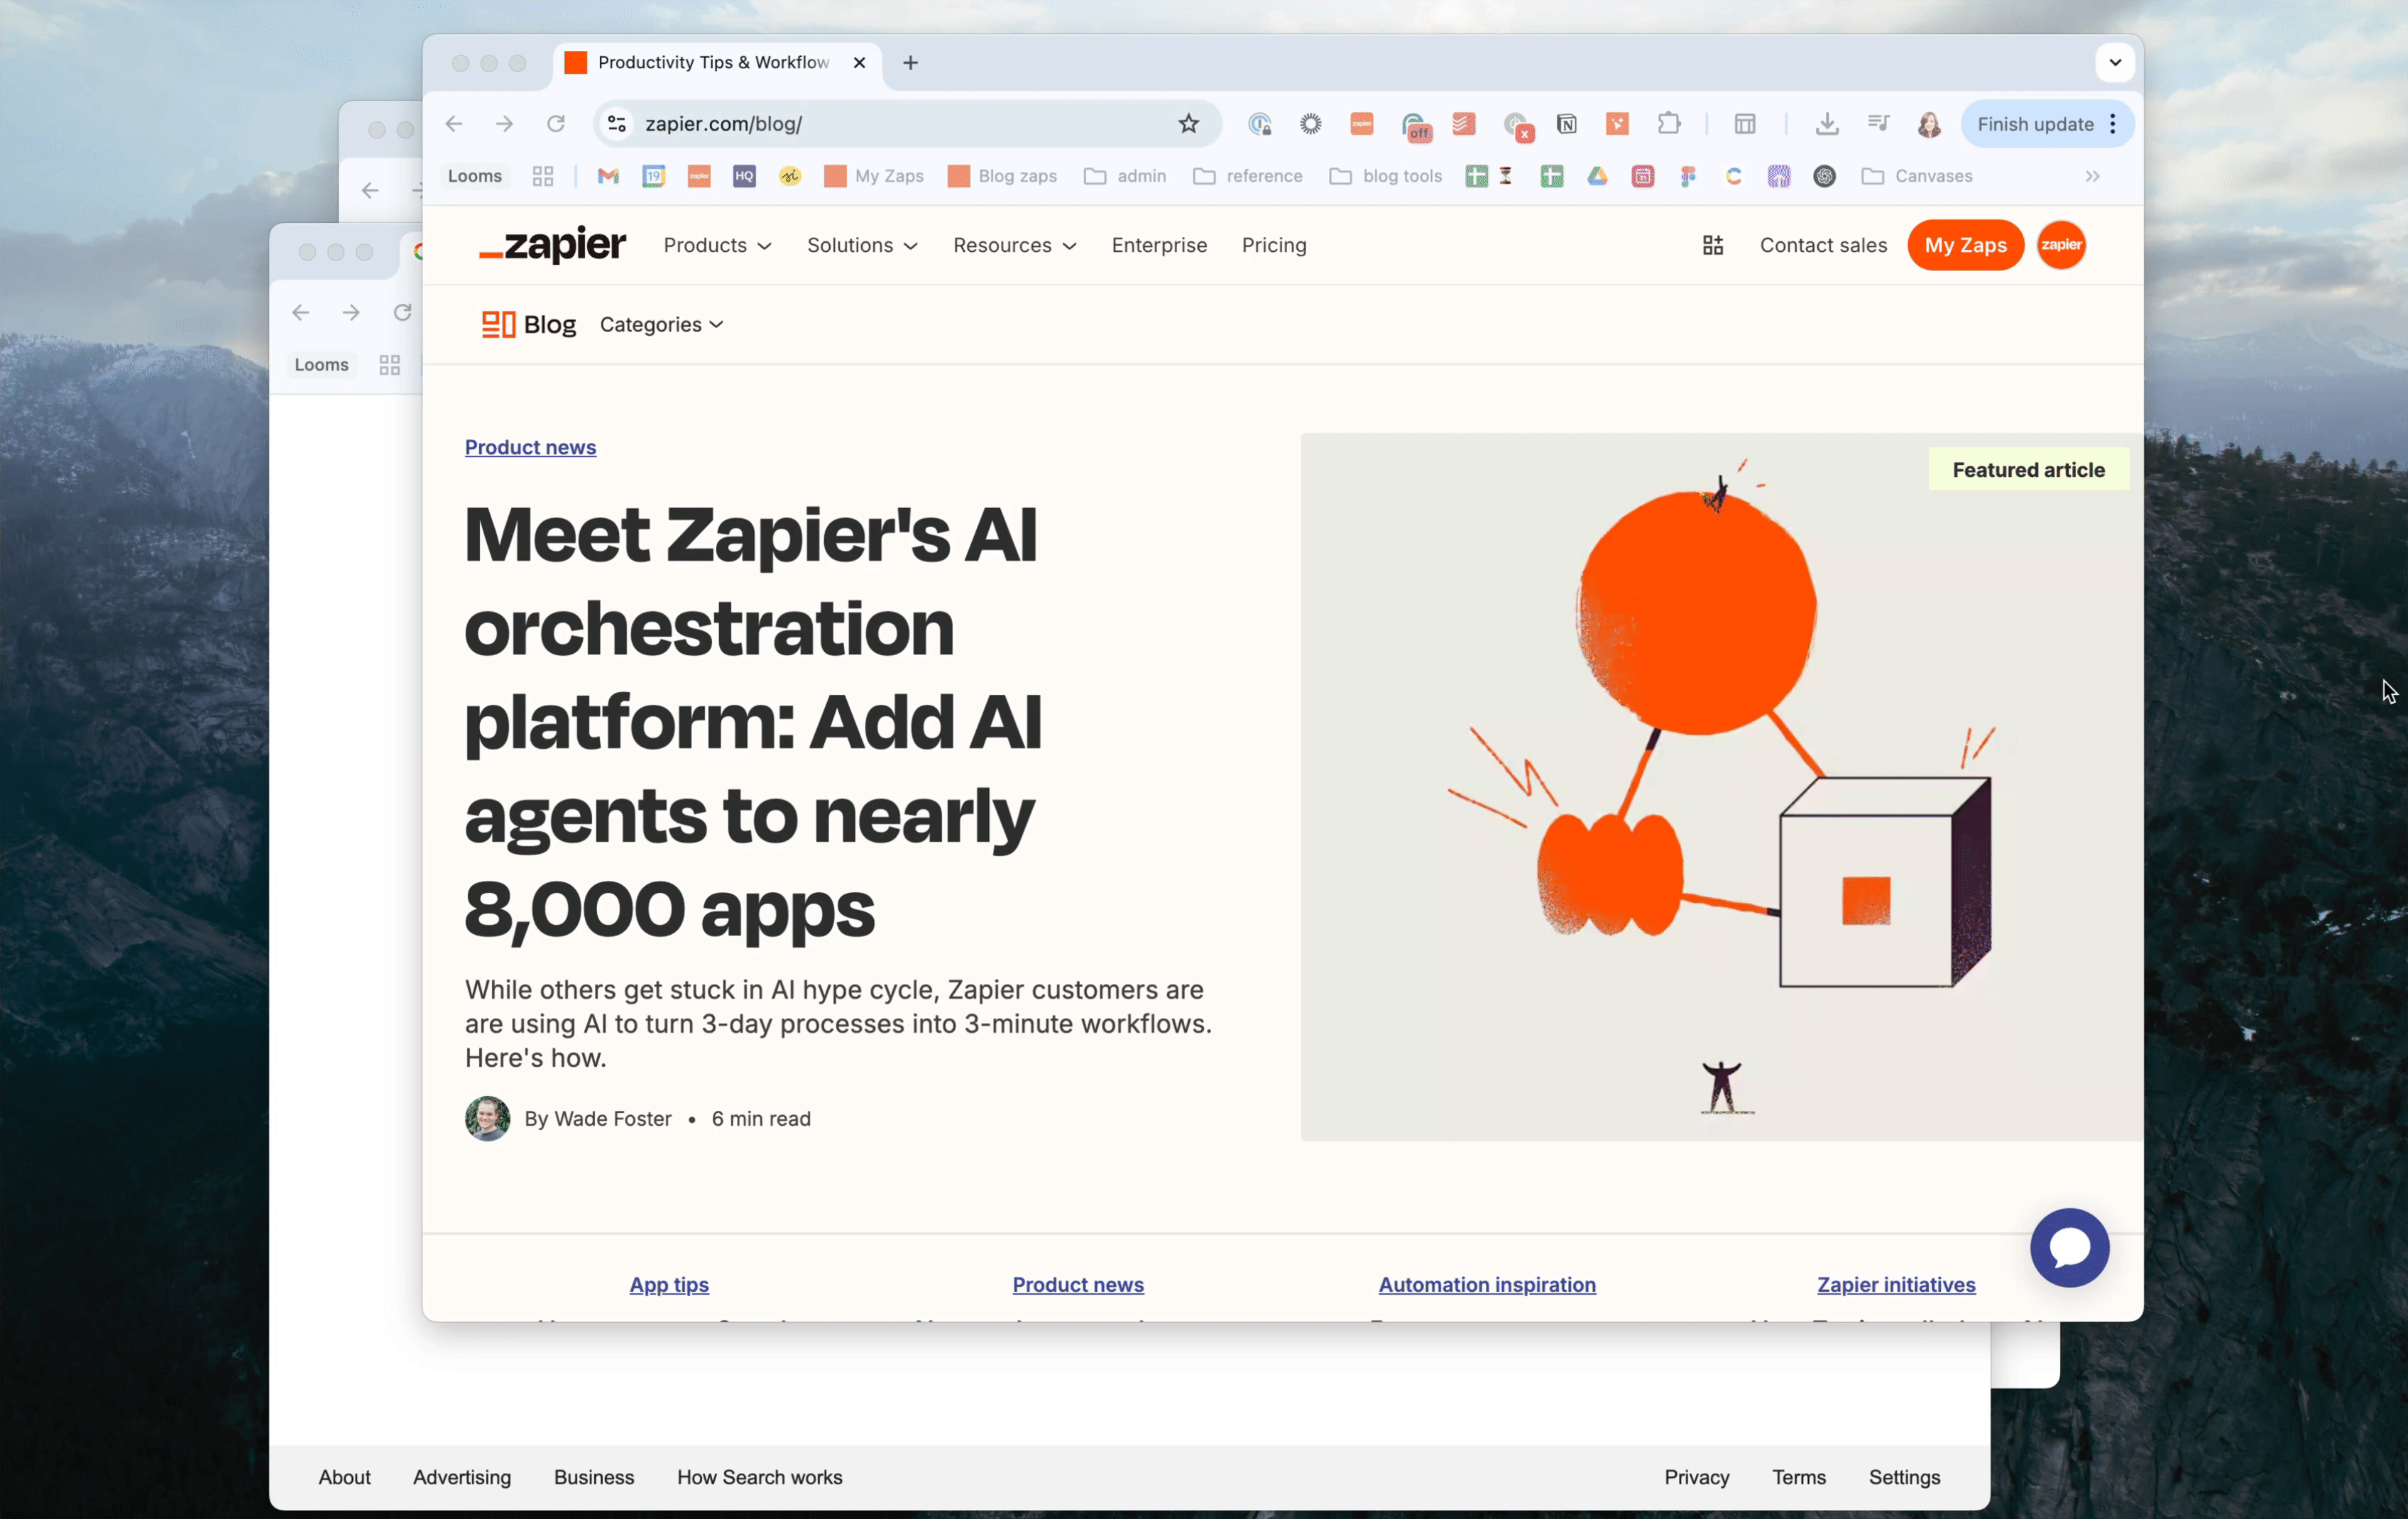The height and width of the screenshot is (1519, 2408).
Task: Open the ChatGPT bookmark icon
Action: coord(1824,176)
